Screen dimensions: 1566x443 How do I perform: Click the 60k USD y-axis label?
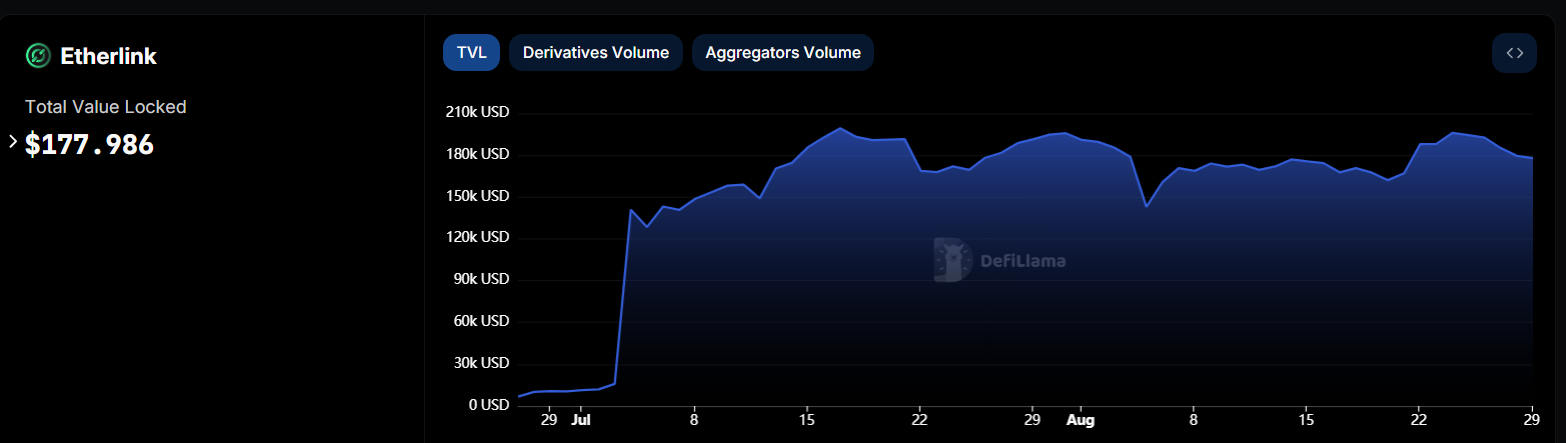[x=480, y=321]
